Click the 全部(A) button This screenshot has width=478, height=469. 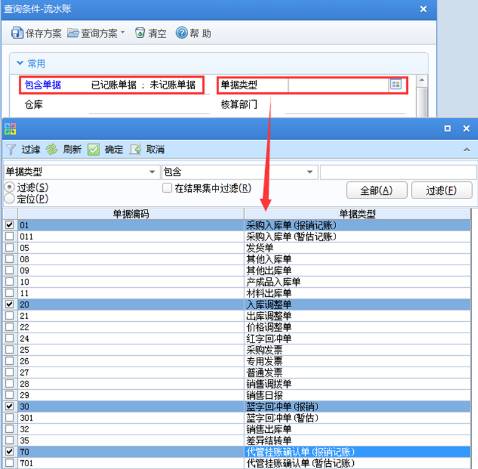[x=377, y=190]
